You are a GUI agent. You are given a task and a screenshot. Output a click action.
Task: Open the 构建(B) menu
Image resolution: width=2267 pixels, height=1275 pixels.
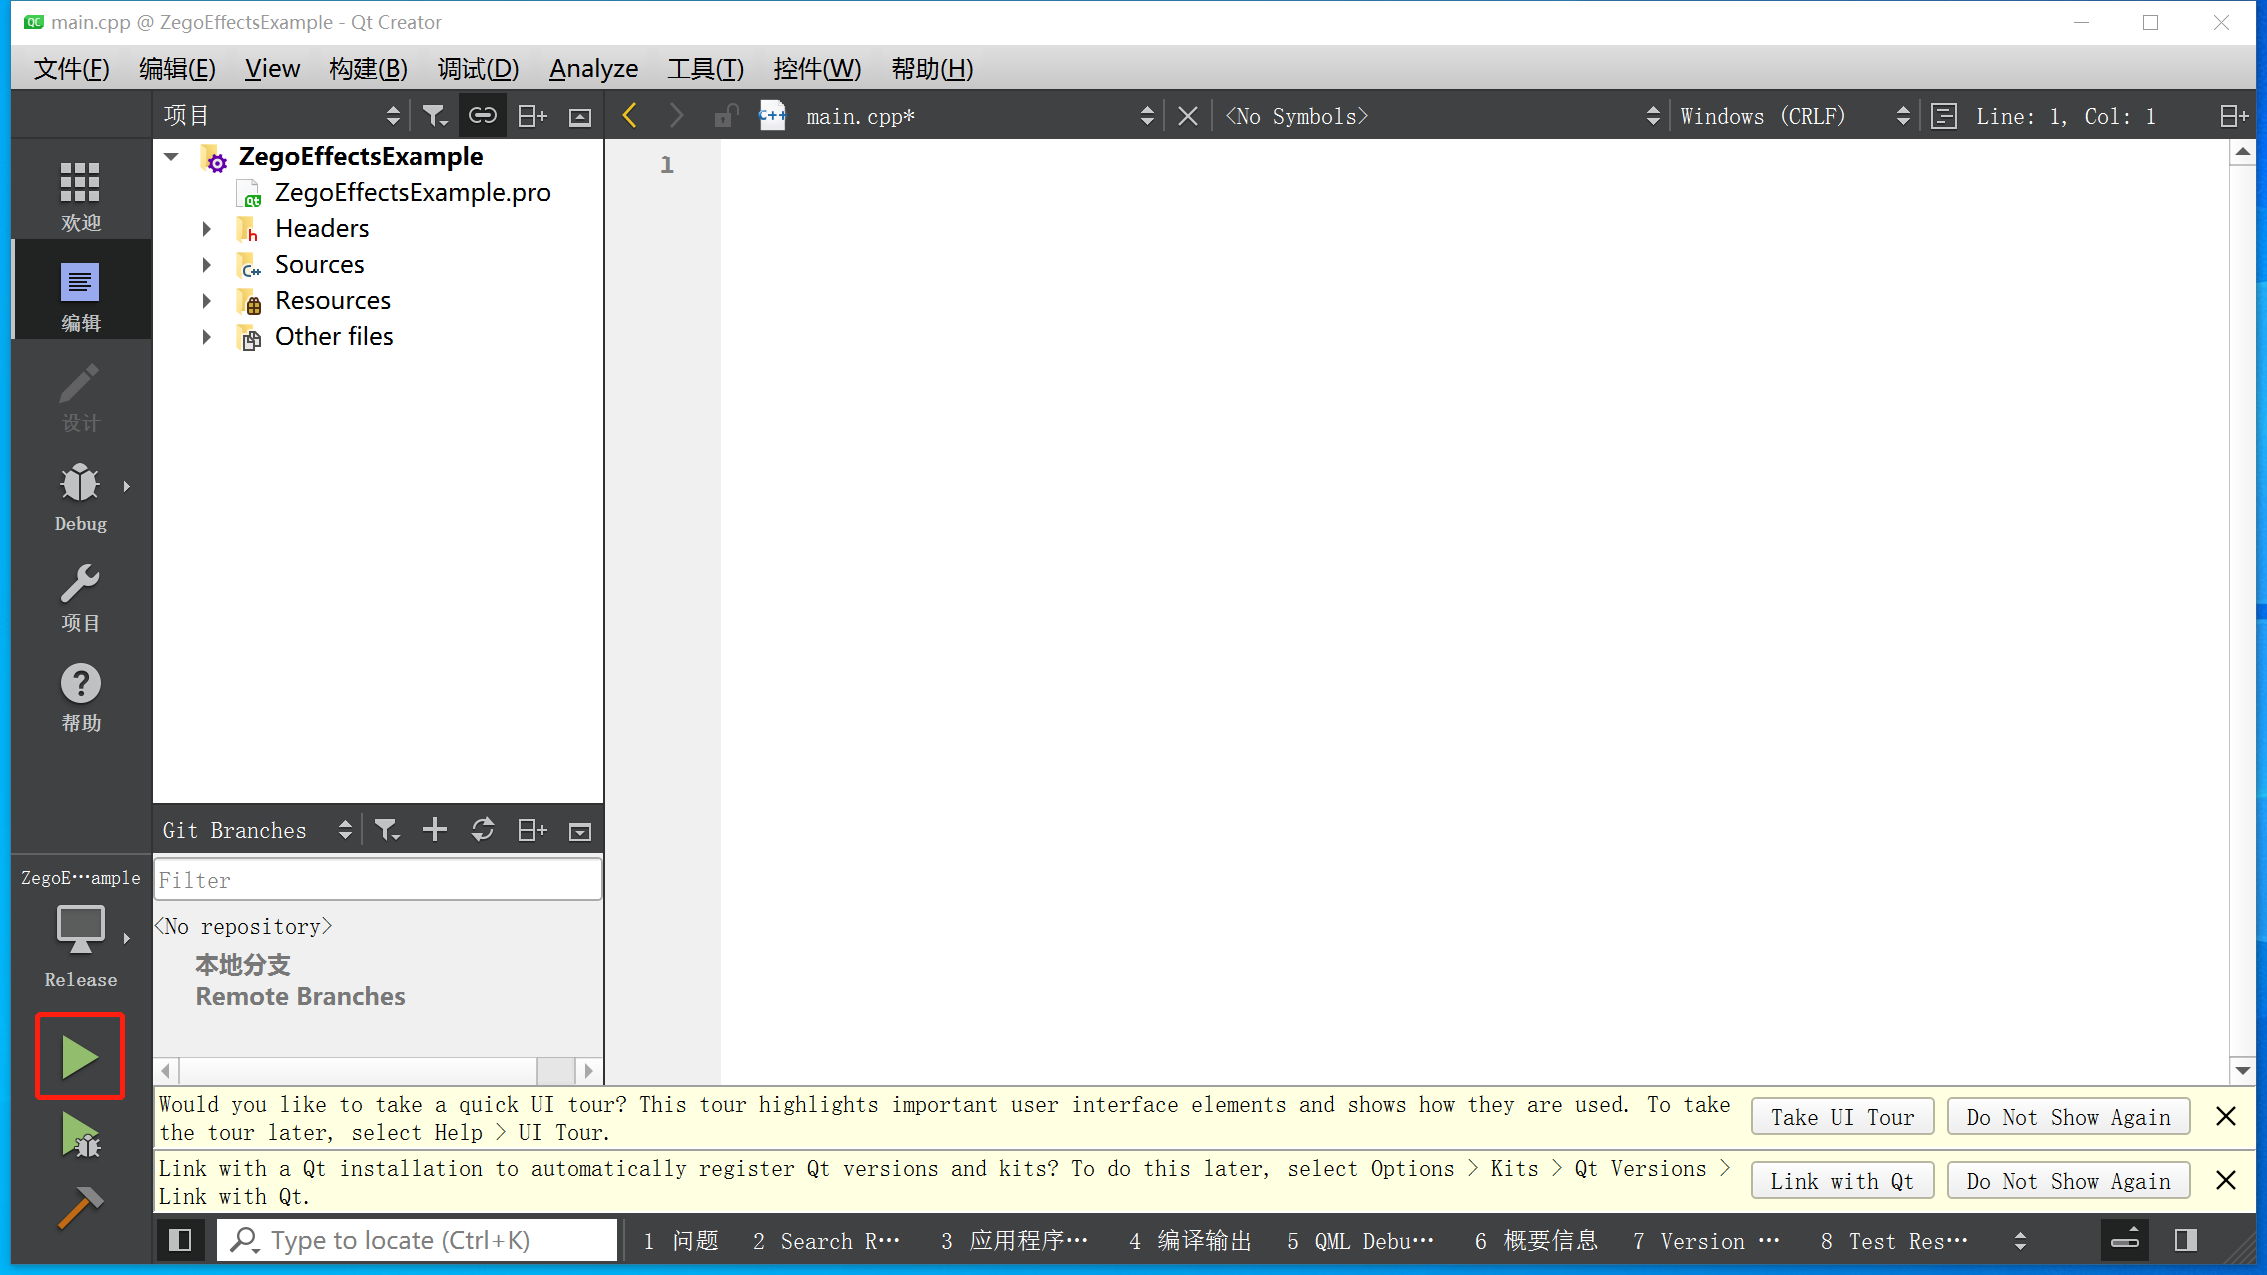[x=368, y=69]
